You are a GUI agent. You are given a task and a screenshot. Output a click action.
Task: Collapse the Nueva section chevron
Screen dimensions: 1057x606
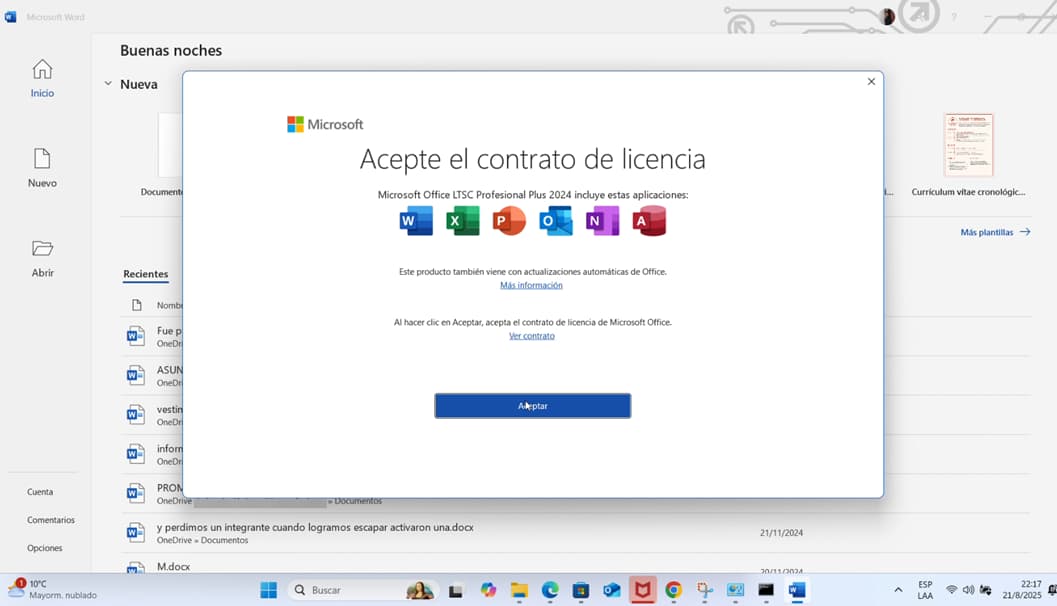coord(108,84)
